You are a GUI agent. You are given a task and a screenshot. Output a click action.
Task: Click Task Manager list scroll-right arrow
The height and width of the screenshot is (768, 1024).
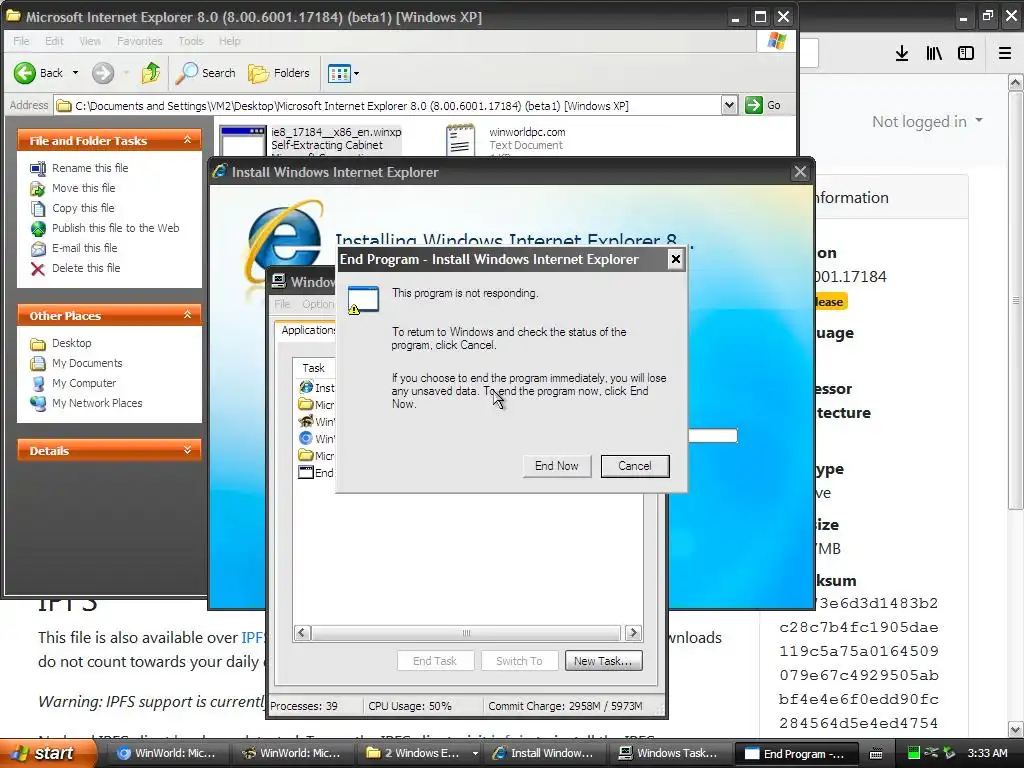(633, 633)
